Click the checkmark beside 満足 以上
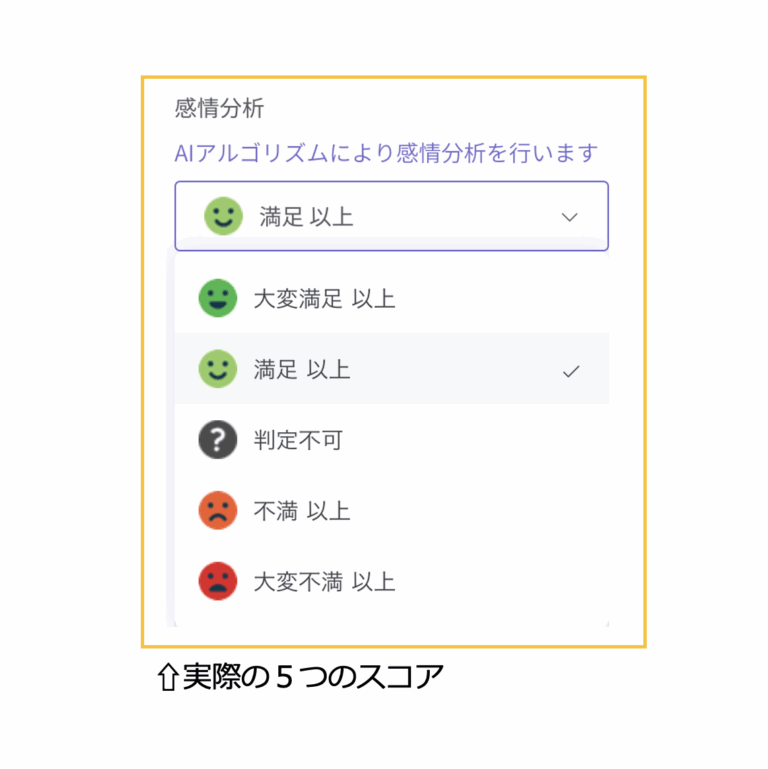 pyautogui.click(x=571, y=371)
